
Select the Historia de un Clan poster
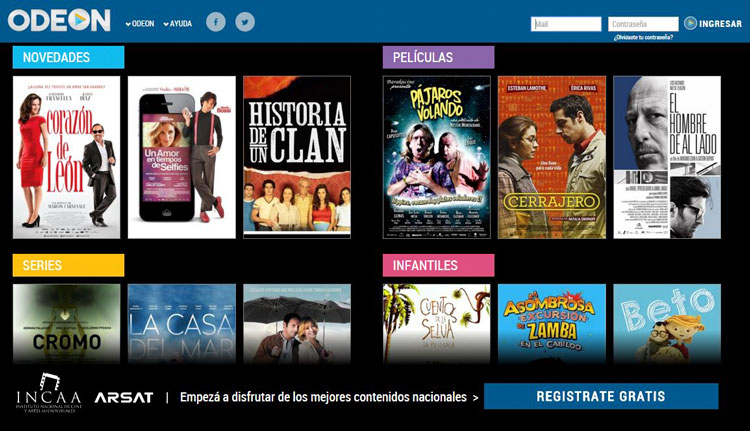(297, 157)
